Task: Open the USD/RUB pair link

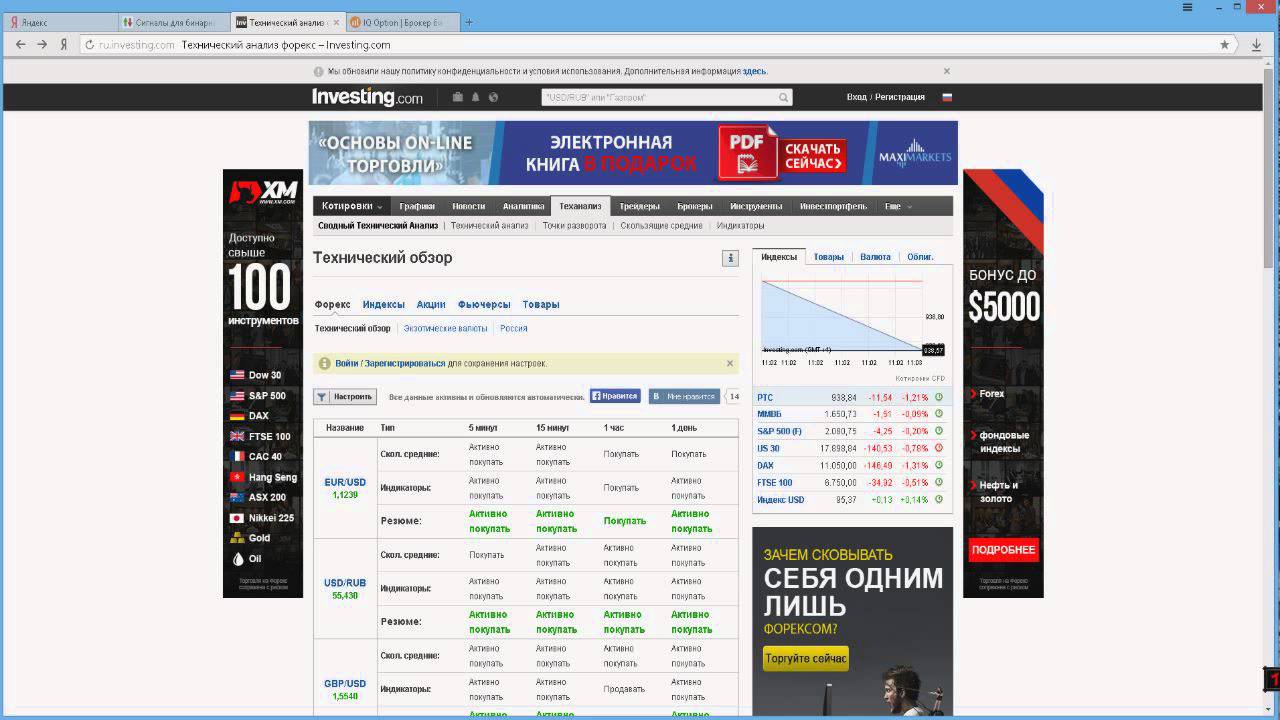Action: [x=345, y=583]
